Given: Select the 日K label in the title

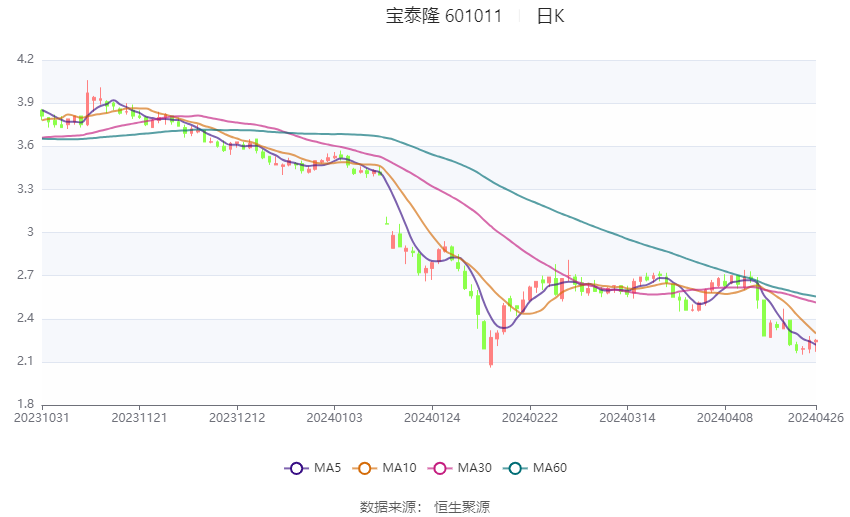Looking at the screenshot, I should [x=550, y=16].
